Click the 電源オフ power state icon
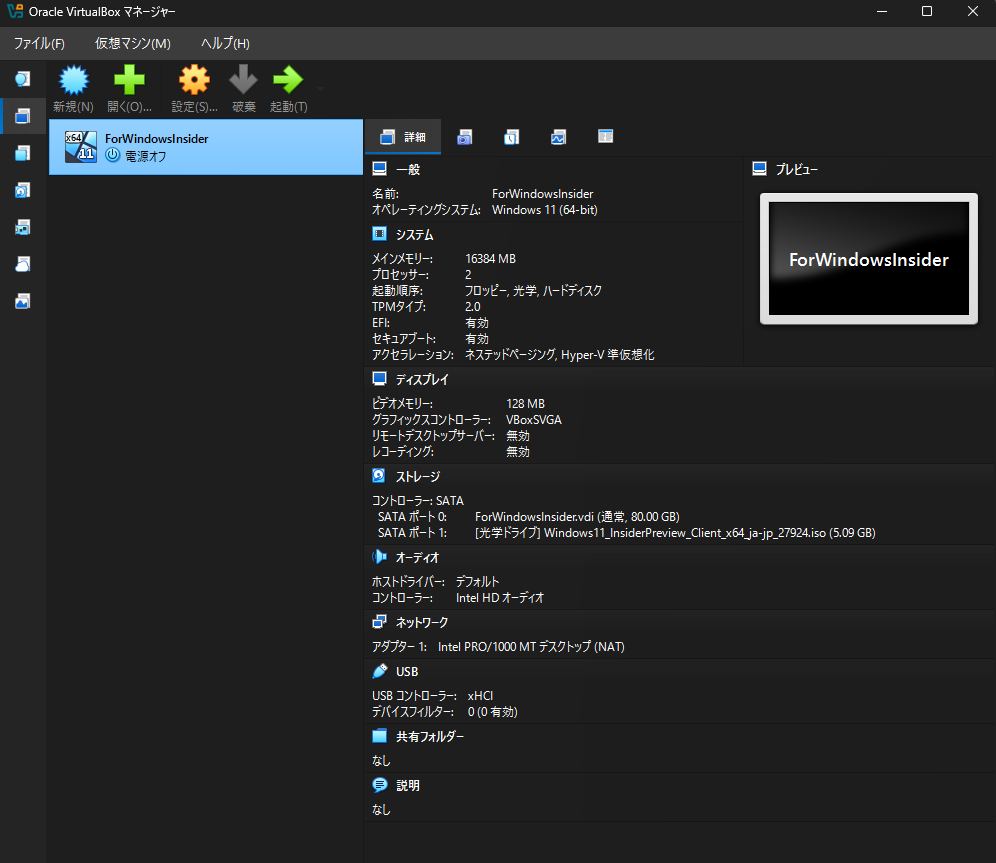Screen dimensions: 996x863 [112, 155]
